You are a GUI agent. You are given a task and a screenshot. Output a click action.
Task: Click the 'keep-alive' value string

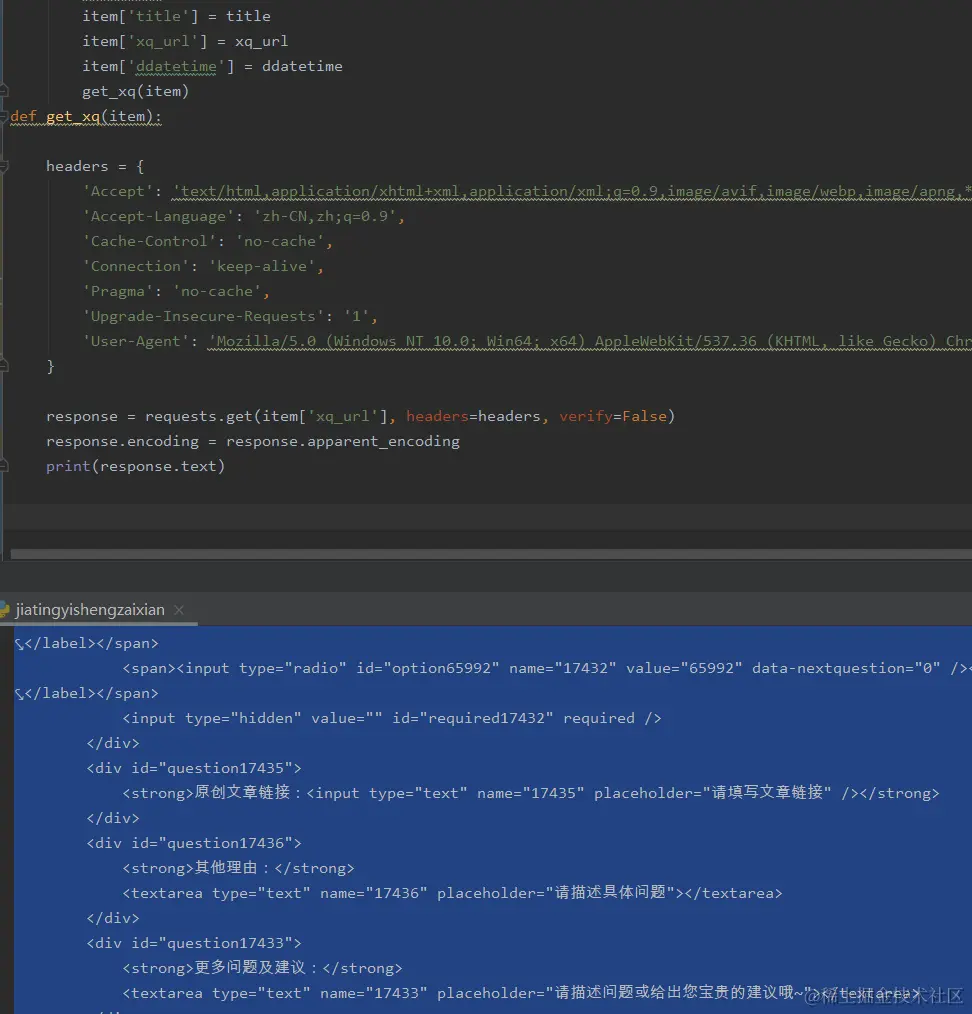pos(262,266)
